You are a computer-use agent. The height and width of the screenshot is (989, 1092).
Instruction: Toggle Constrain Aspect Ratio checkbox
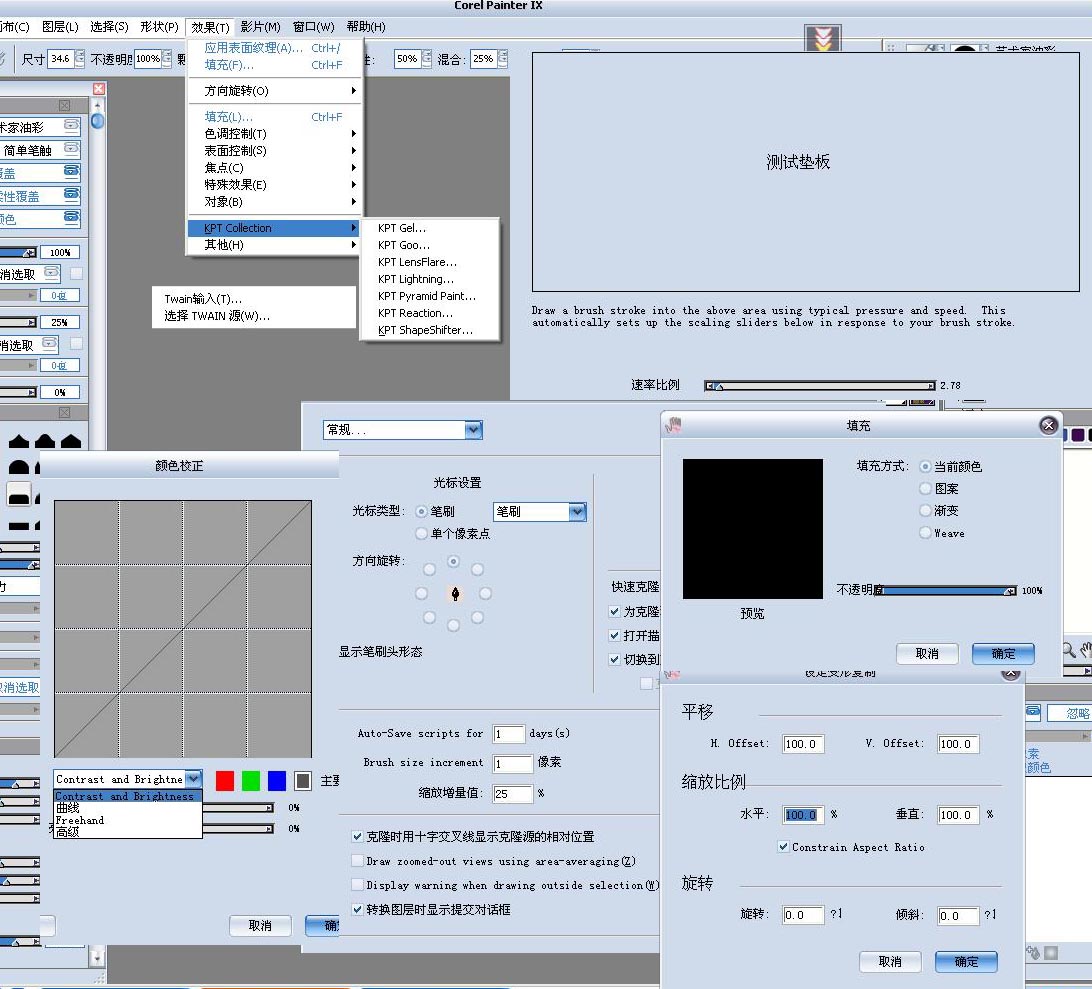783,847
